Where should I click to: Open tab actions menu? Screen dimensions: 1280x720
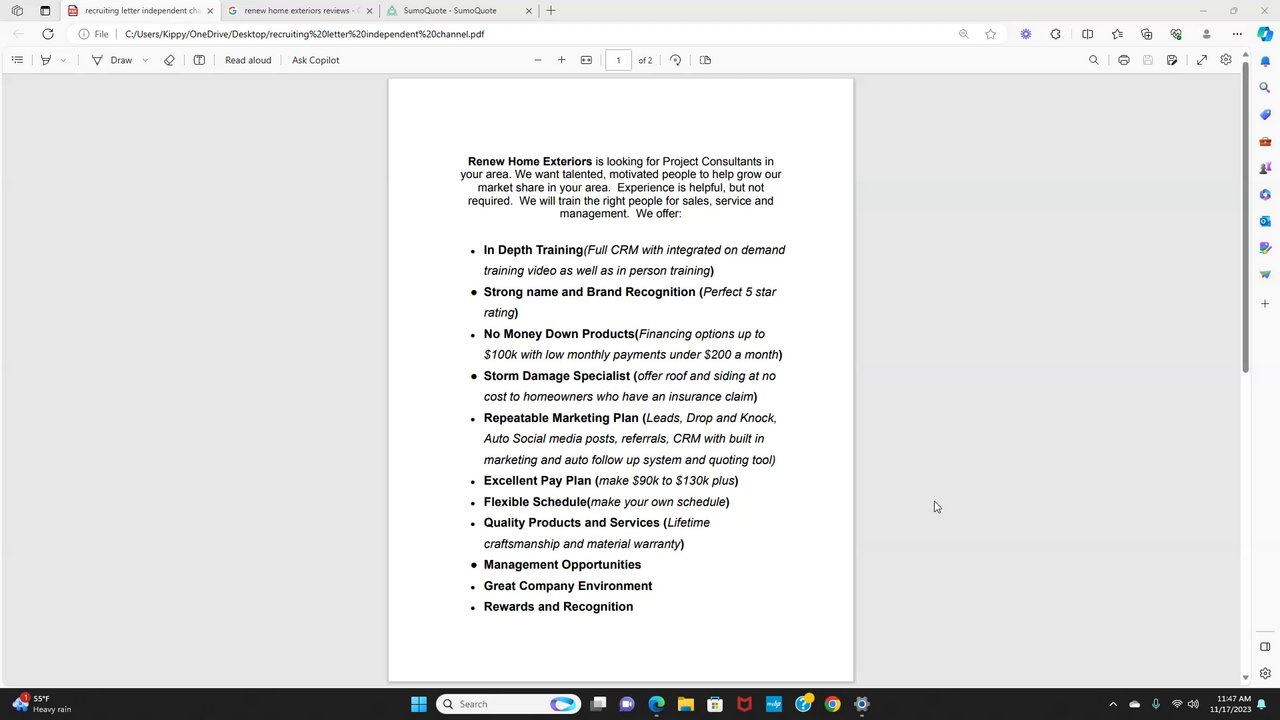[x=45, y=11]
